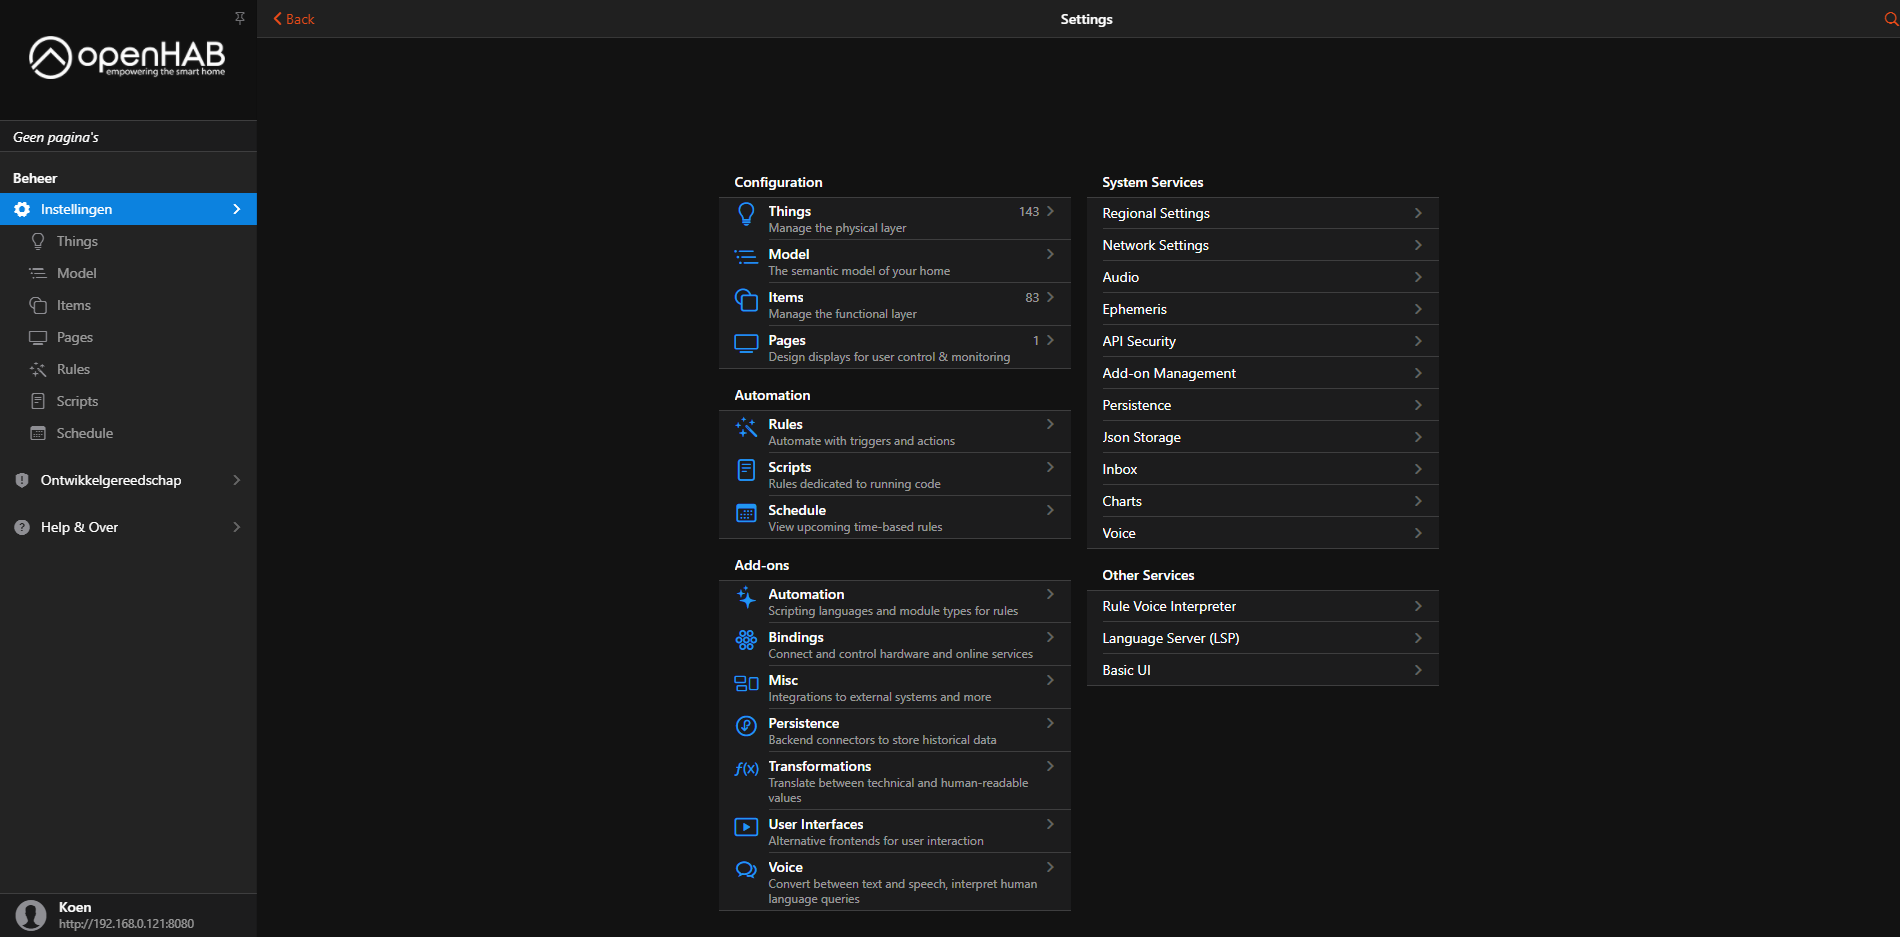Open Language Server (LSP) service

coord(1262,638)
